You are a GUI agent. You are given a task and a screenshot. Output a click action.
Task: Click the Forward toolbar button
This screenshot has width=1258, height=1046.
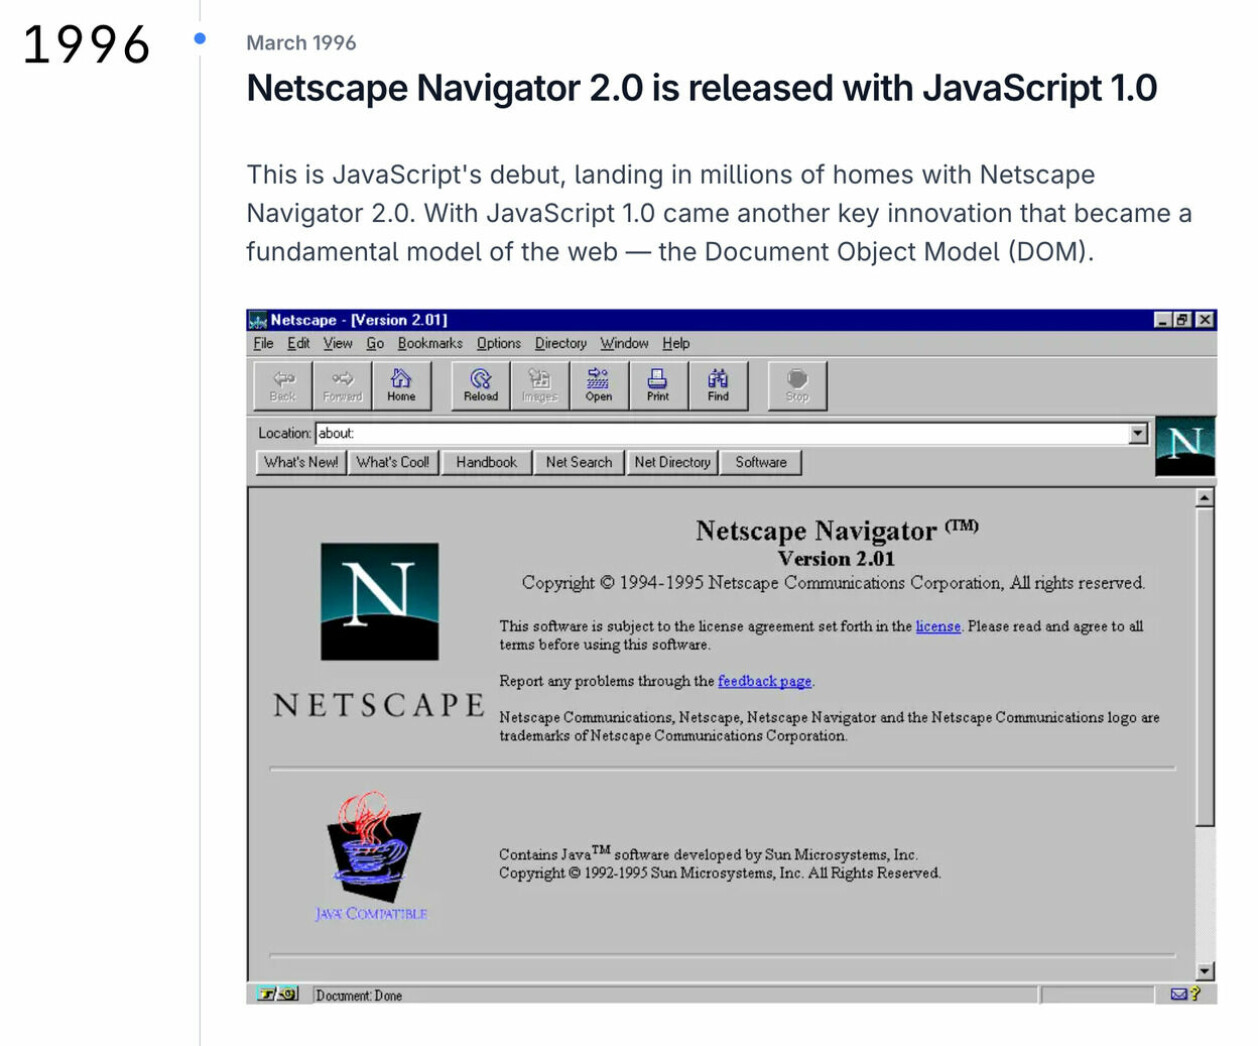[x=342, y=385]
